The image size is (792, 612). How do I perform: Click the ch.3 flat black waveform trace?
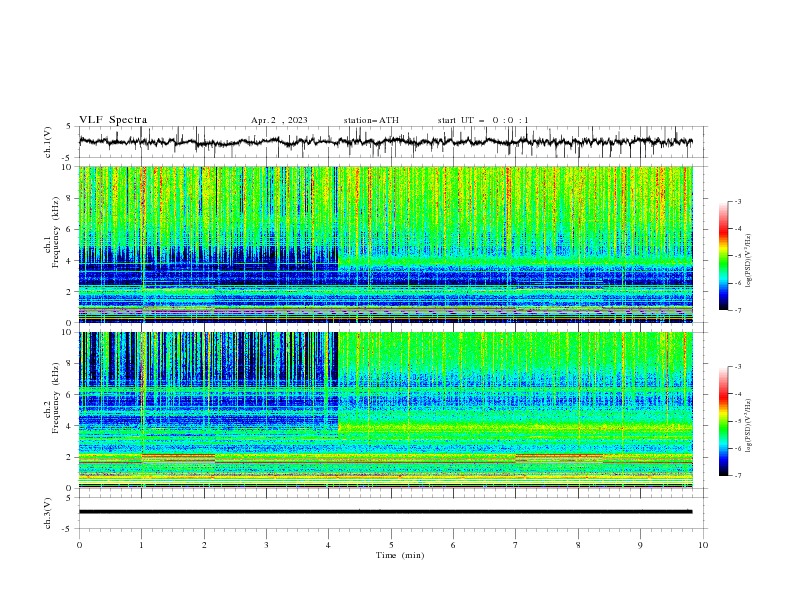coord(386,512)
